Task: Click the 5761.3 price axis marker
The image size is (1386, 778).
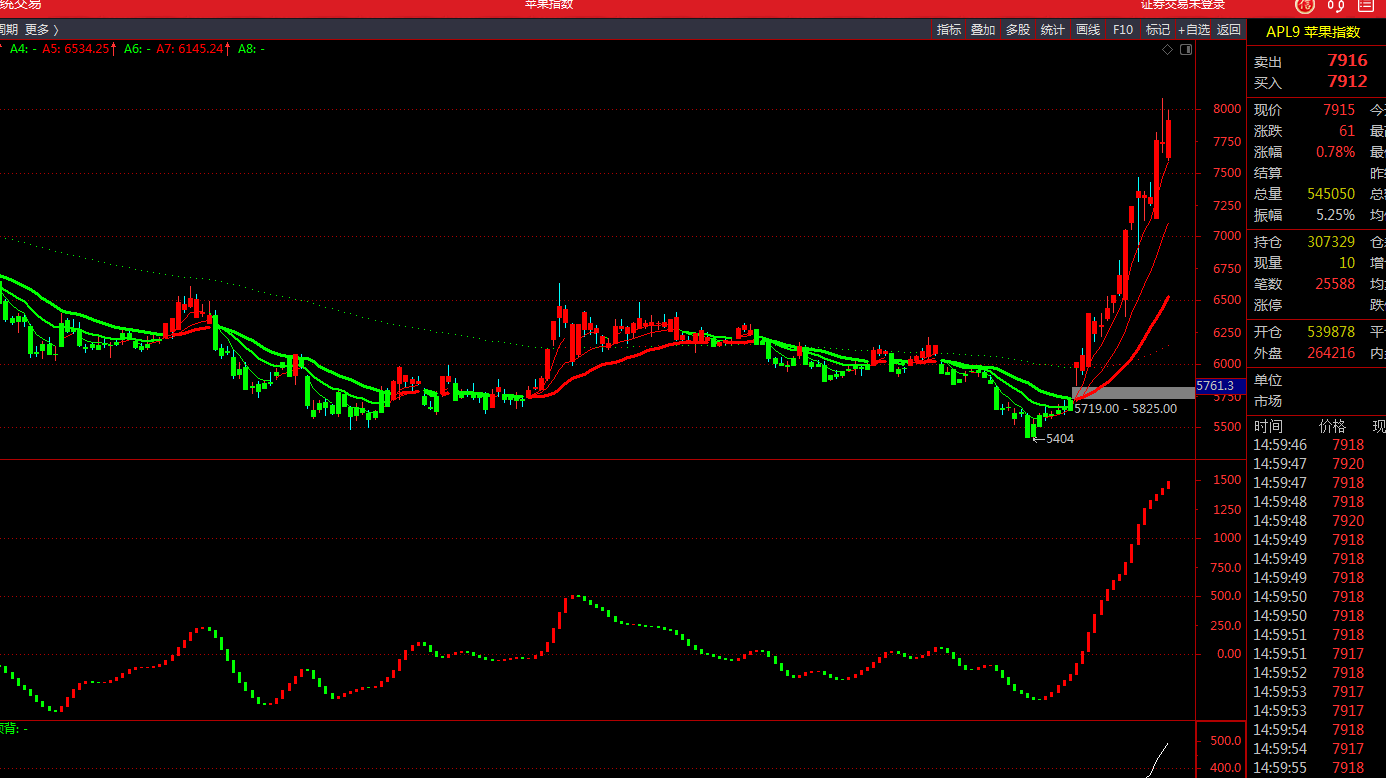Action: [x=1220, y=386]
